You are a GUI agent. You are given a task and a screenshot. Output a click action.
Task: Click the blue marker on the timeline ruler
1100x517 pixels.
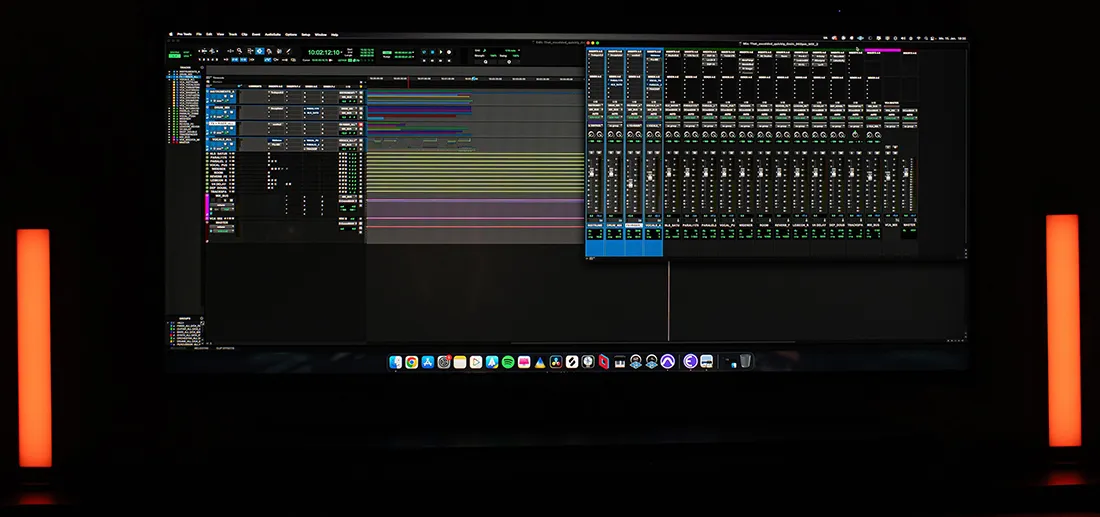pos(474,79)
